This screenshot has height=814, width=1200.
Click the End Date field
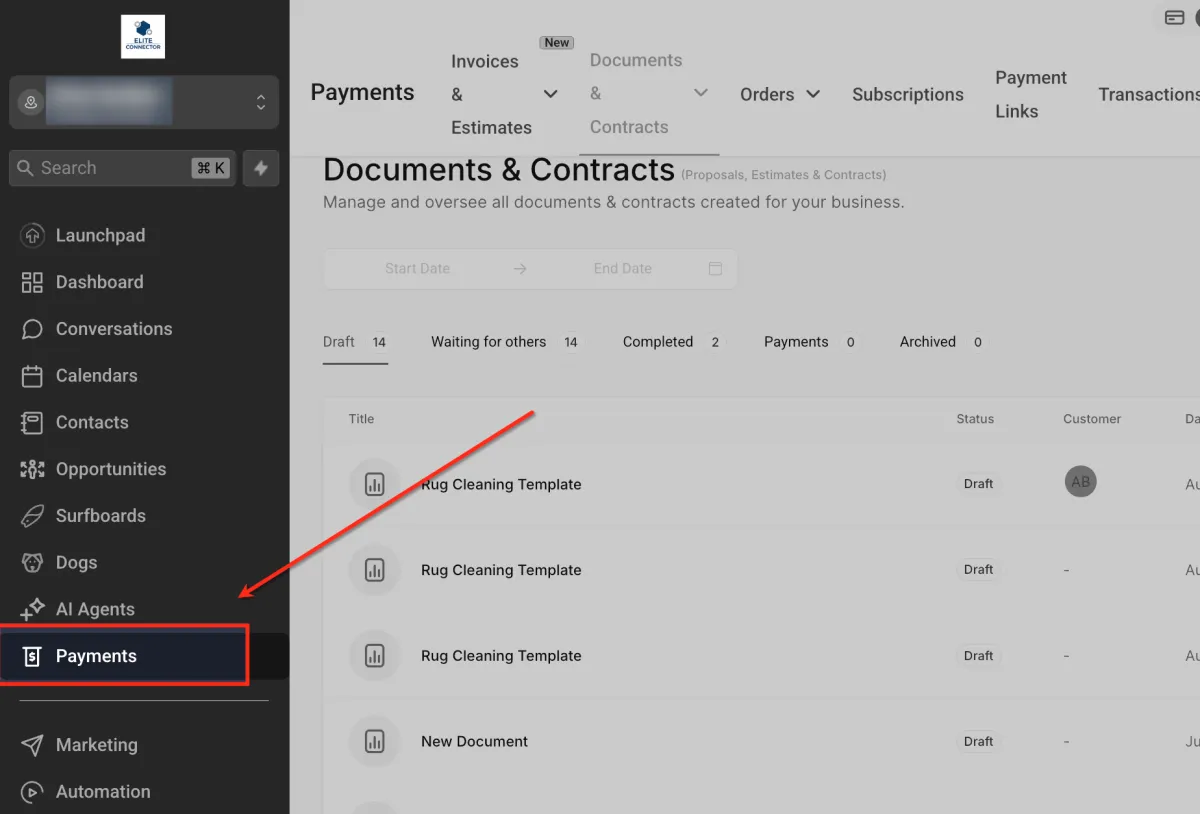622,269
